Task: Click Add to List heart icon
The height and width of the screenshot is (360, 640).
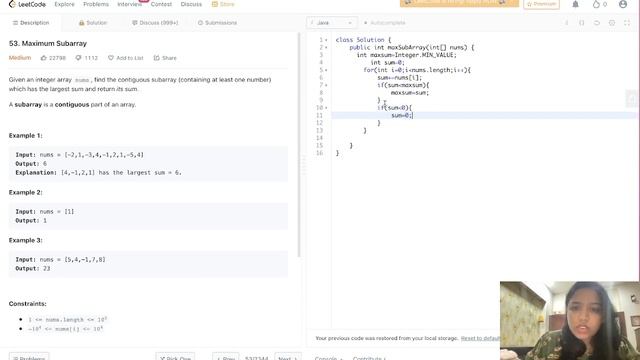Action: click(111, 58)
